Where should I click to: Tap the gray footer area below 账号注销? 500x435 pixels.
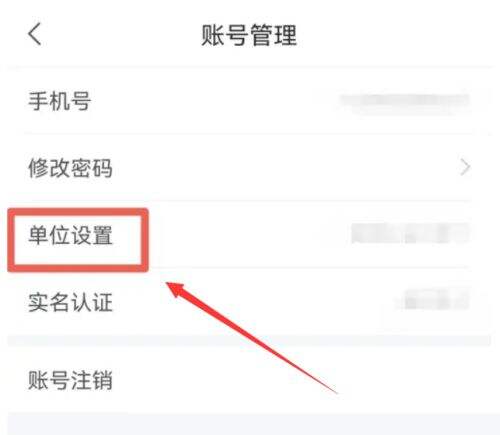coord(250,424)
